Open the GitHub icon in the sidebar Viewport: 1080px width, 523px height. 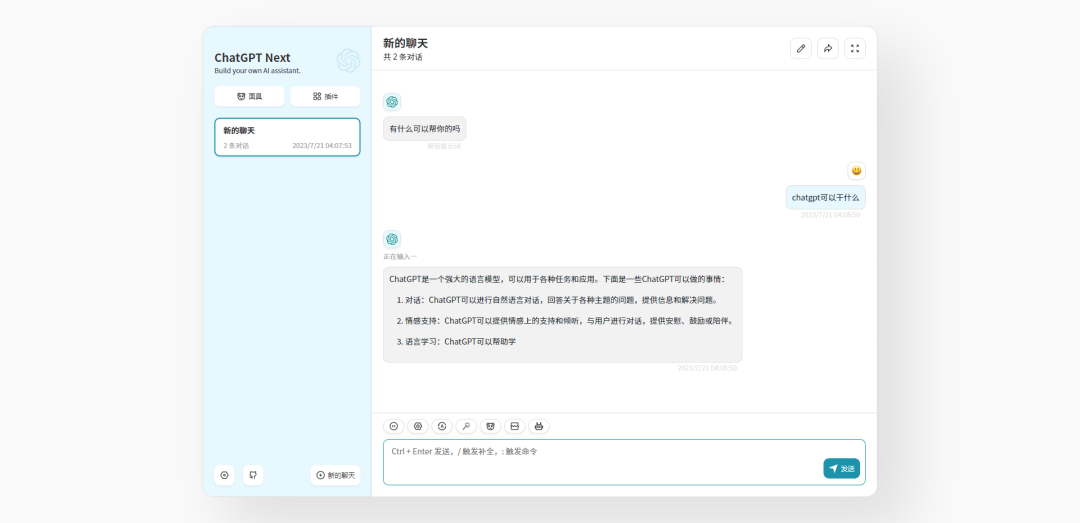click(x=253, y=475)
